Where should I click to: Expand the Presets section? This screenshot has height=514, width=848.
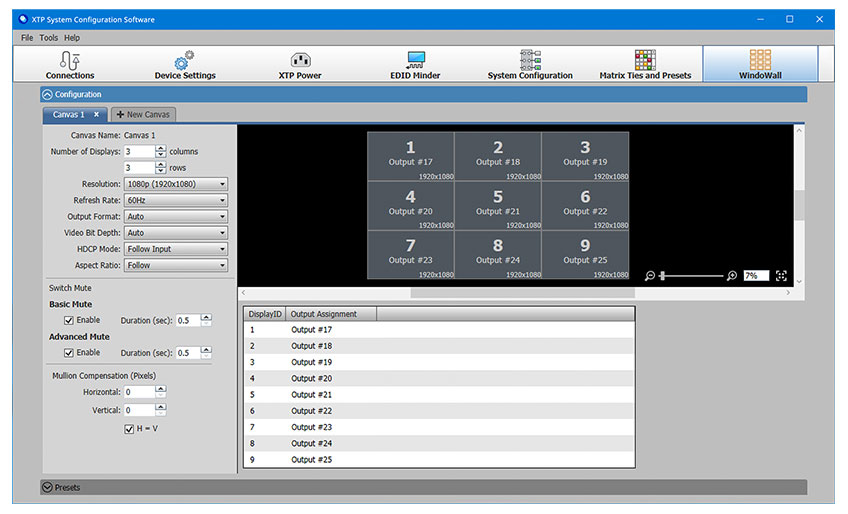[48, 487]
